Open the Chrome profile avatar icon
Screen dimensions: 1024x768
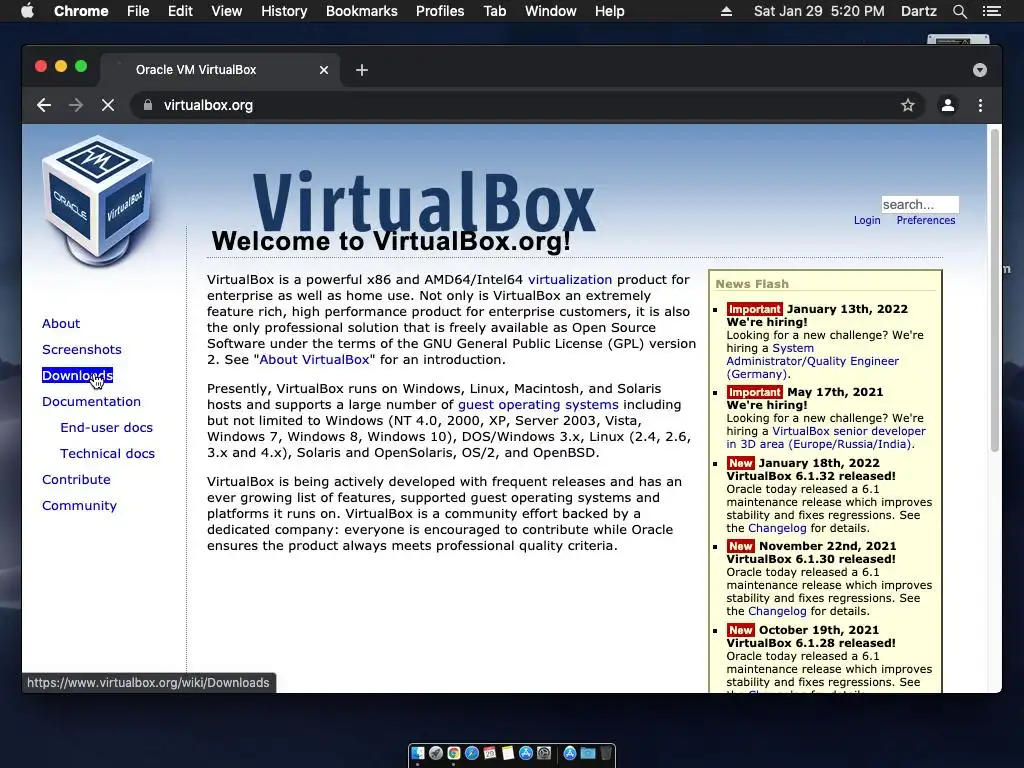[948, 105]
